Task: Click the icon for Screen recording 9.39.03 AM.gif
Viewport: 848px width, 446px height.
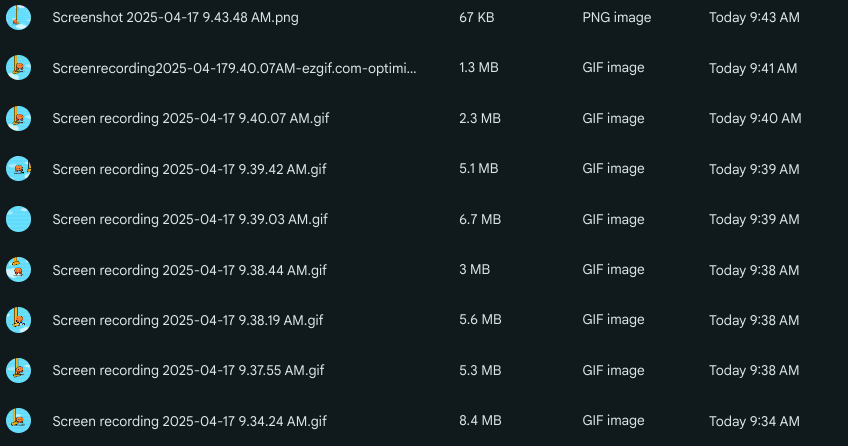Action: click(18, 219)
